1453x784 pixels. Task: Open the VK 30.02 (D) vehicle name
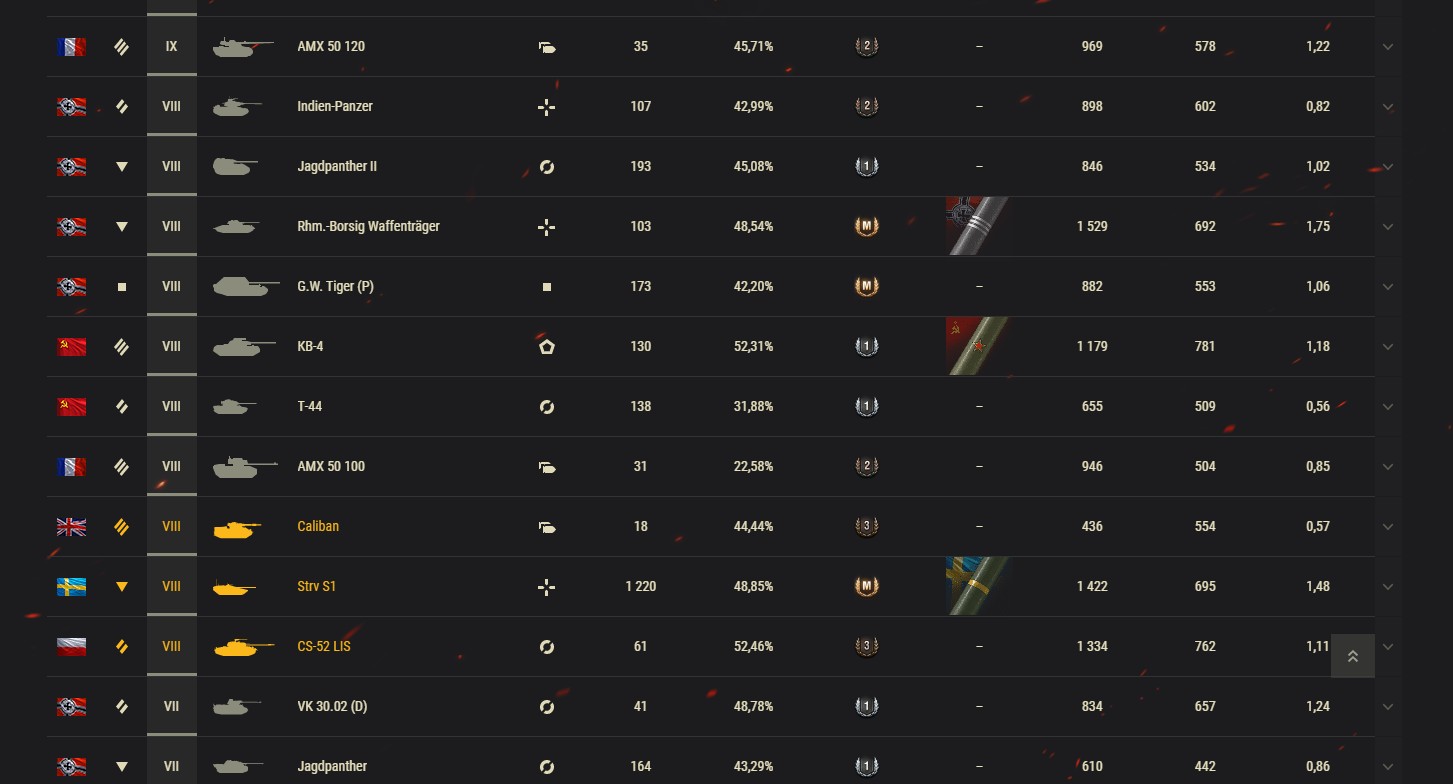point(332,707)
